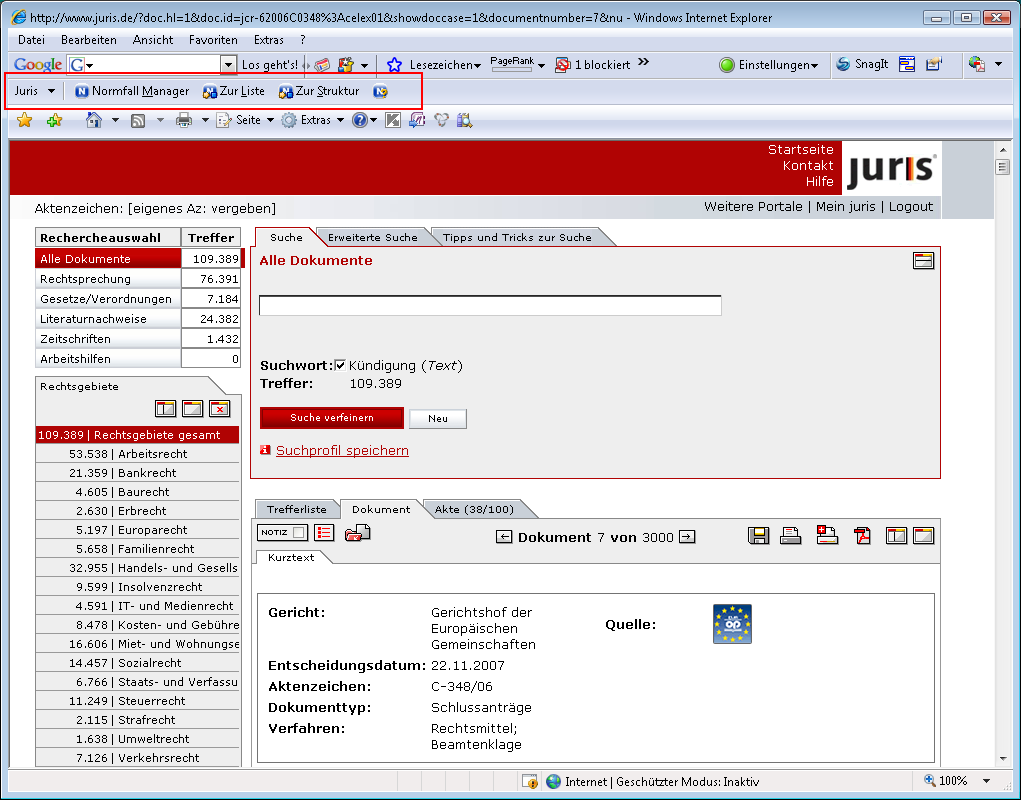The width and height of the screenshot is (1021, 800).
Task: Add document to file folder icon
Action: click(x=357, y=533)
